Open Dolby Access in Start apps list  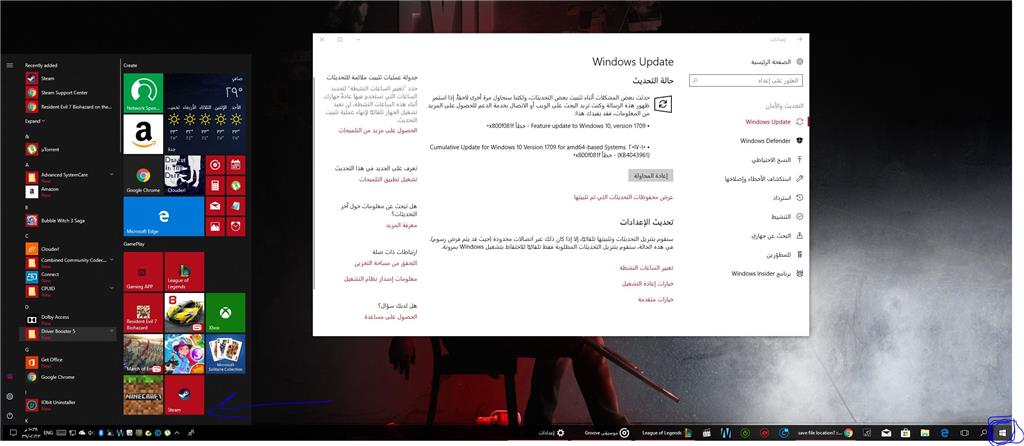(x=68, y=319)
